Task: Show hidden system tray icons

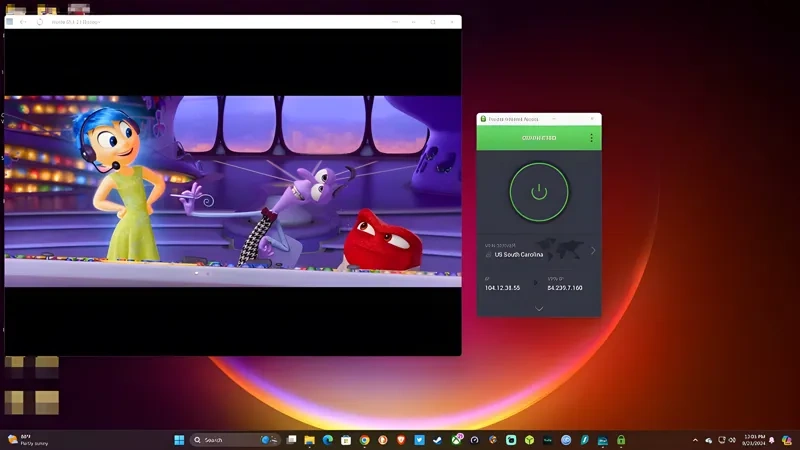Action: [x=695, y=439]
